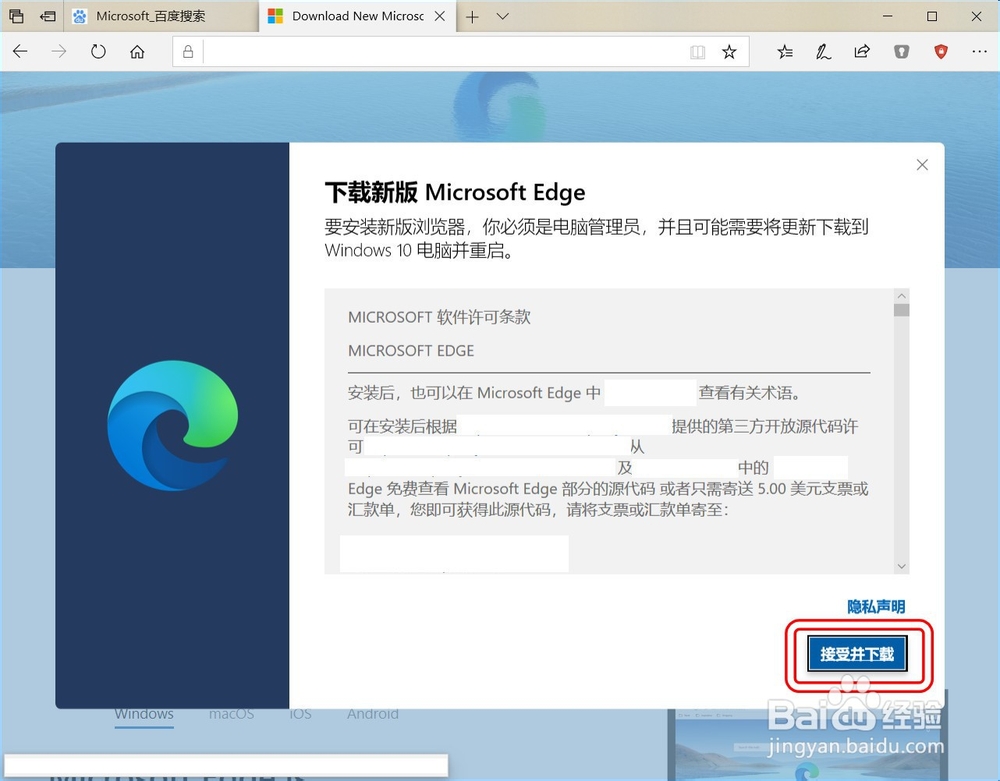
Task: Open Reading view book icon
Action: (698, 52)
